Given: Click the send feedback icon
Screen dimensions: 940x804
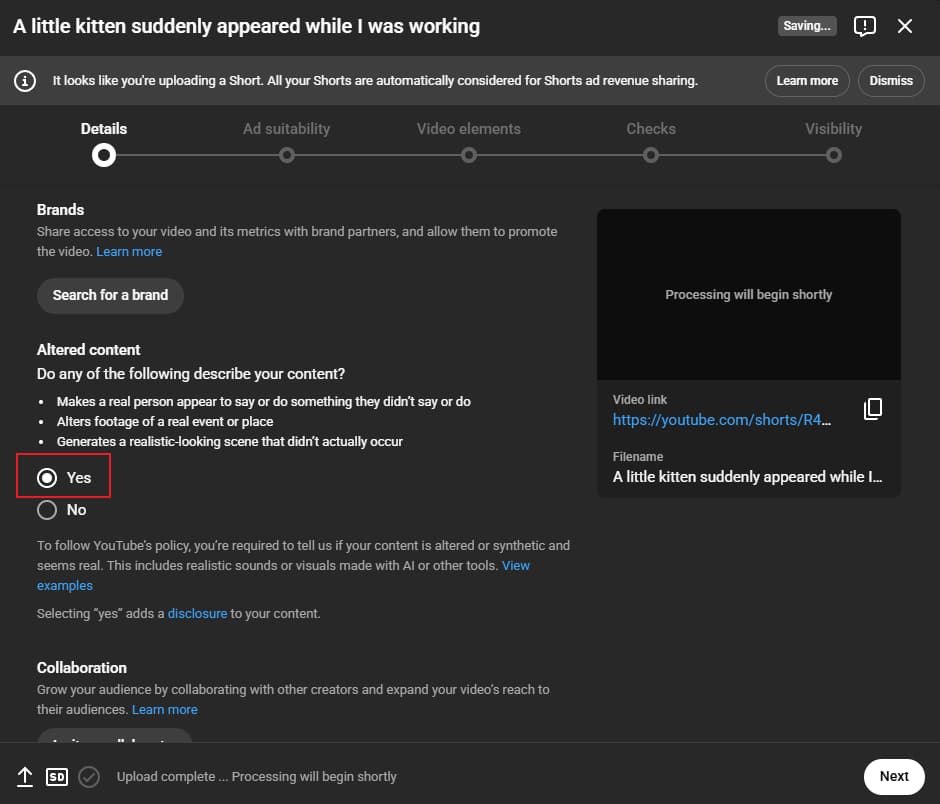Looking at the screenshot, I should (865, 26).
